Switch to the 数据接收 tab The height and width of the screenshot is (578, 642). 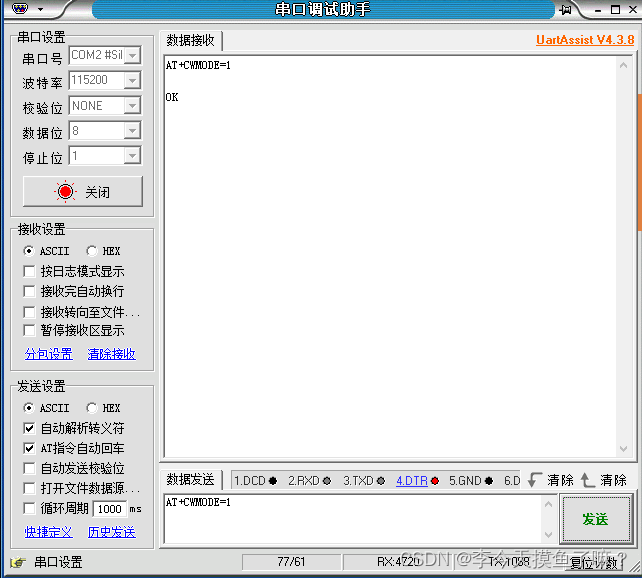pyautogui.click(x=190, y=40)
